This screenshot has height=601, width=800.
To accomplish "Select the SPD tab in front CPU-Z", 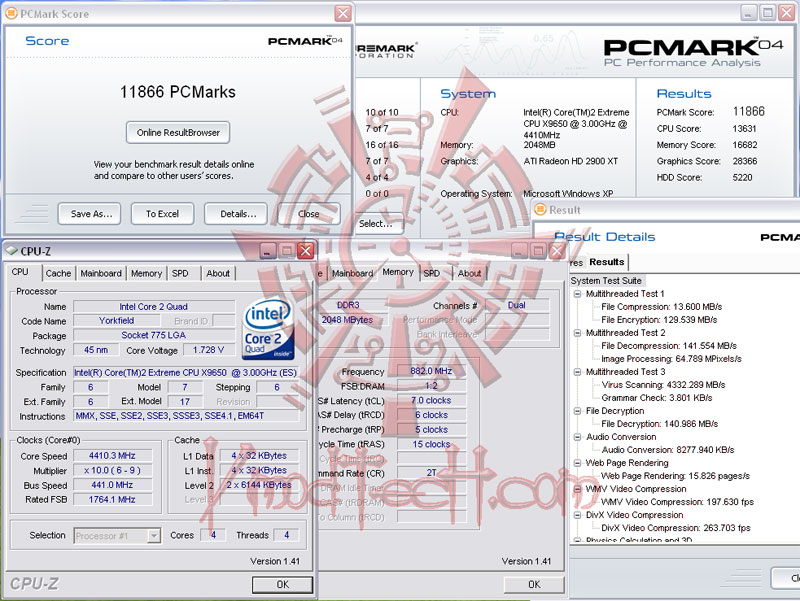I will tap(180, 273).
